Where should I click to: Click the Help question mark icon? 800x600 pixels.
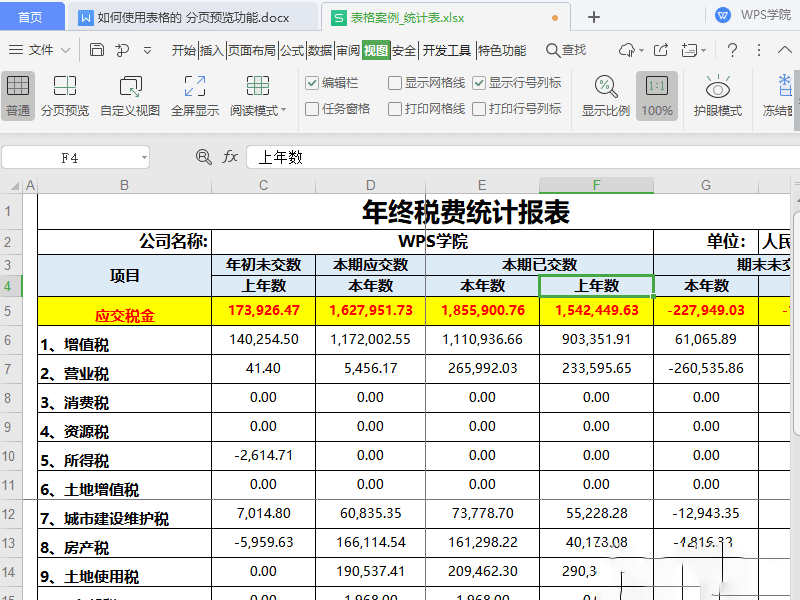pyautogui.click(x=732, y=50)
